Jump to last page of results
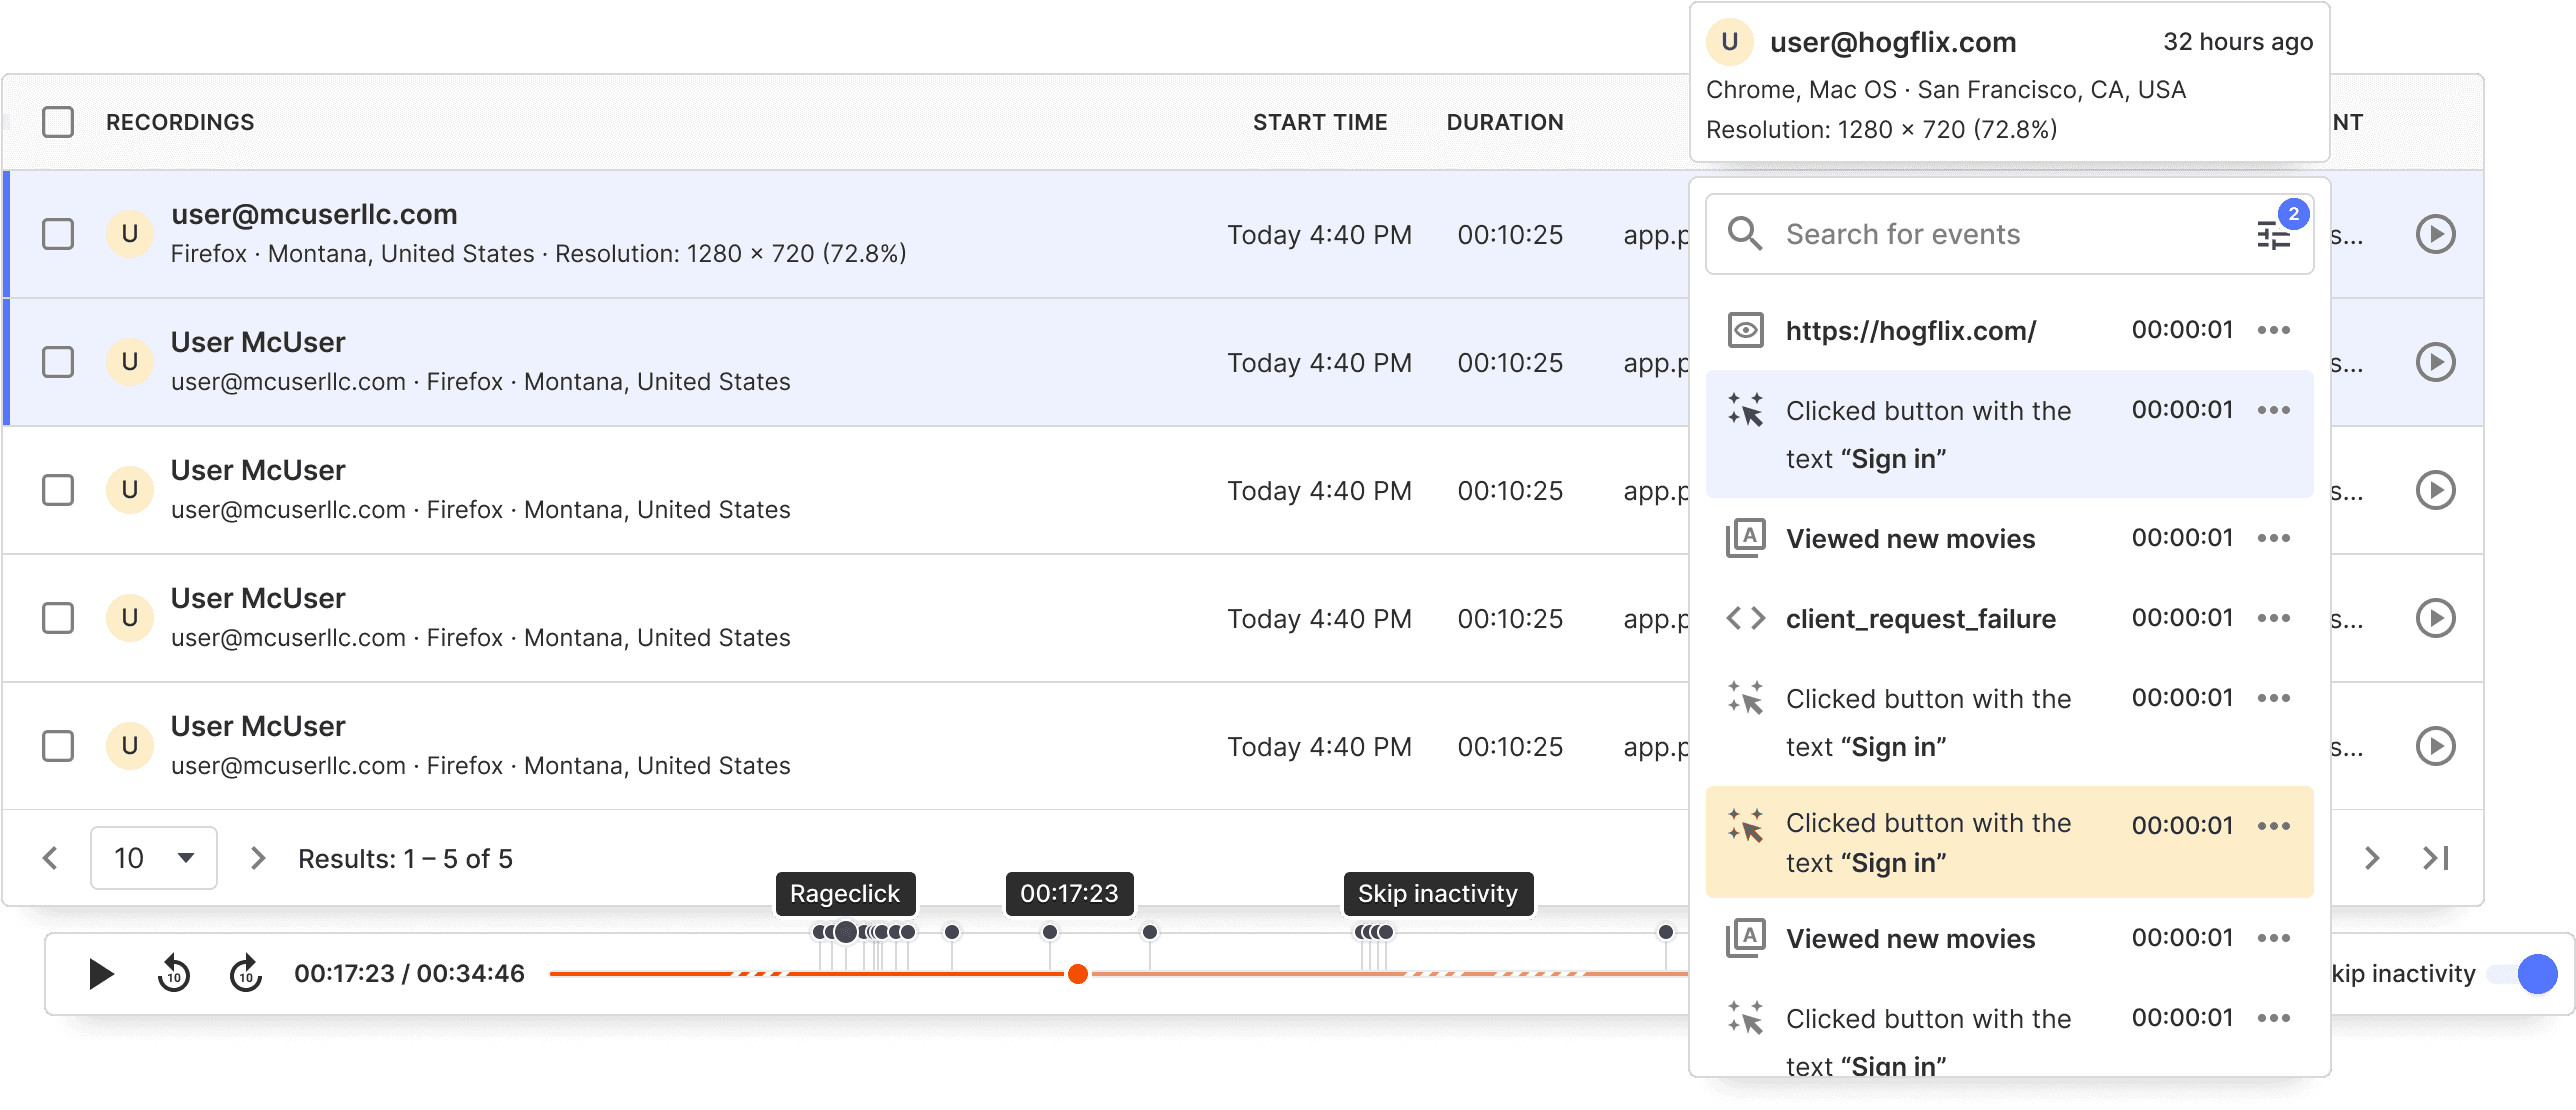This screenshot has height=1110, width=2576. (x=2436, y=858)
